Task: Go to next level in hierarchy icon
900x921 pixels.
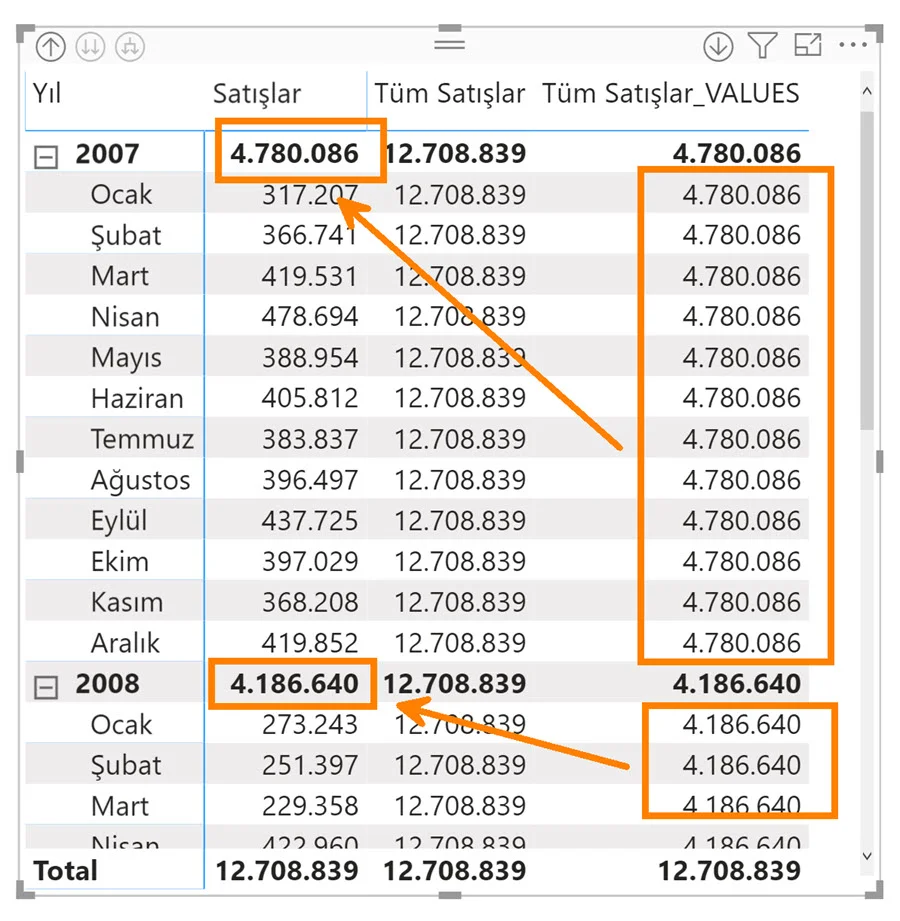Action: 90,46
